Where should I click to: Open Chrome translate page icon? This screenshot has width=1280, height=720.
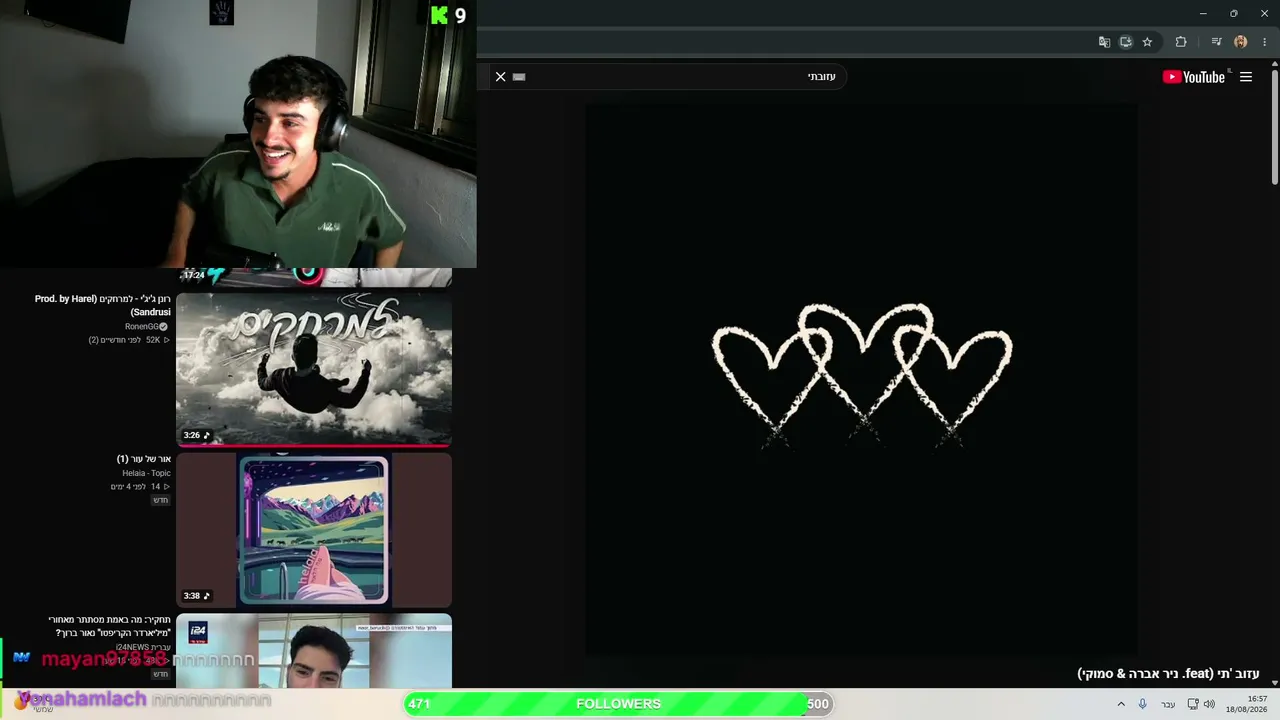click(1104, 42)
